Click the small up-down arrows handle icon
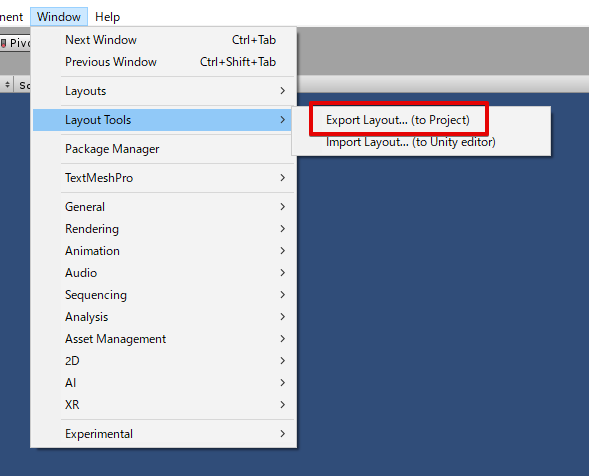Viewport: 589px width, 476px height. pyautogui.click(x=7, y=85)
